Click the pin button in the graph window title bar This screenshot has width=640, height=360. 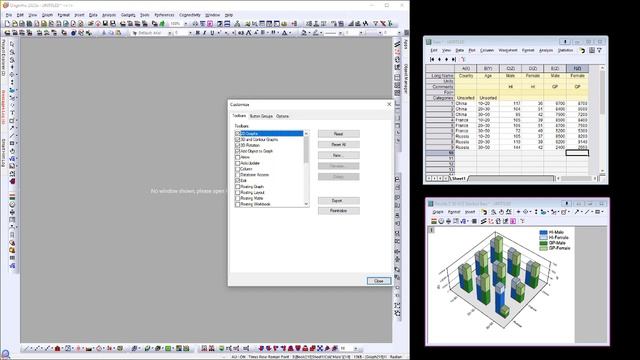[x=566, y=203]
